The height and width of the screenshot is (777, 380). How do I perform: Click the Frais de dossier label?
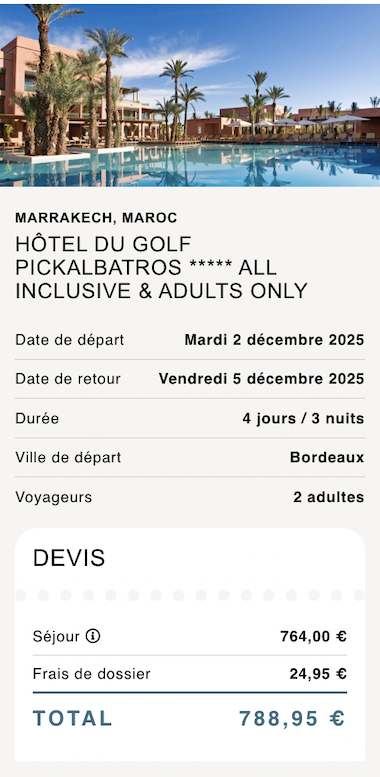pos(92,674)
